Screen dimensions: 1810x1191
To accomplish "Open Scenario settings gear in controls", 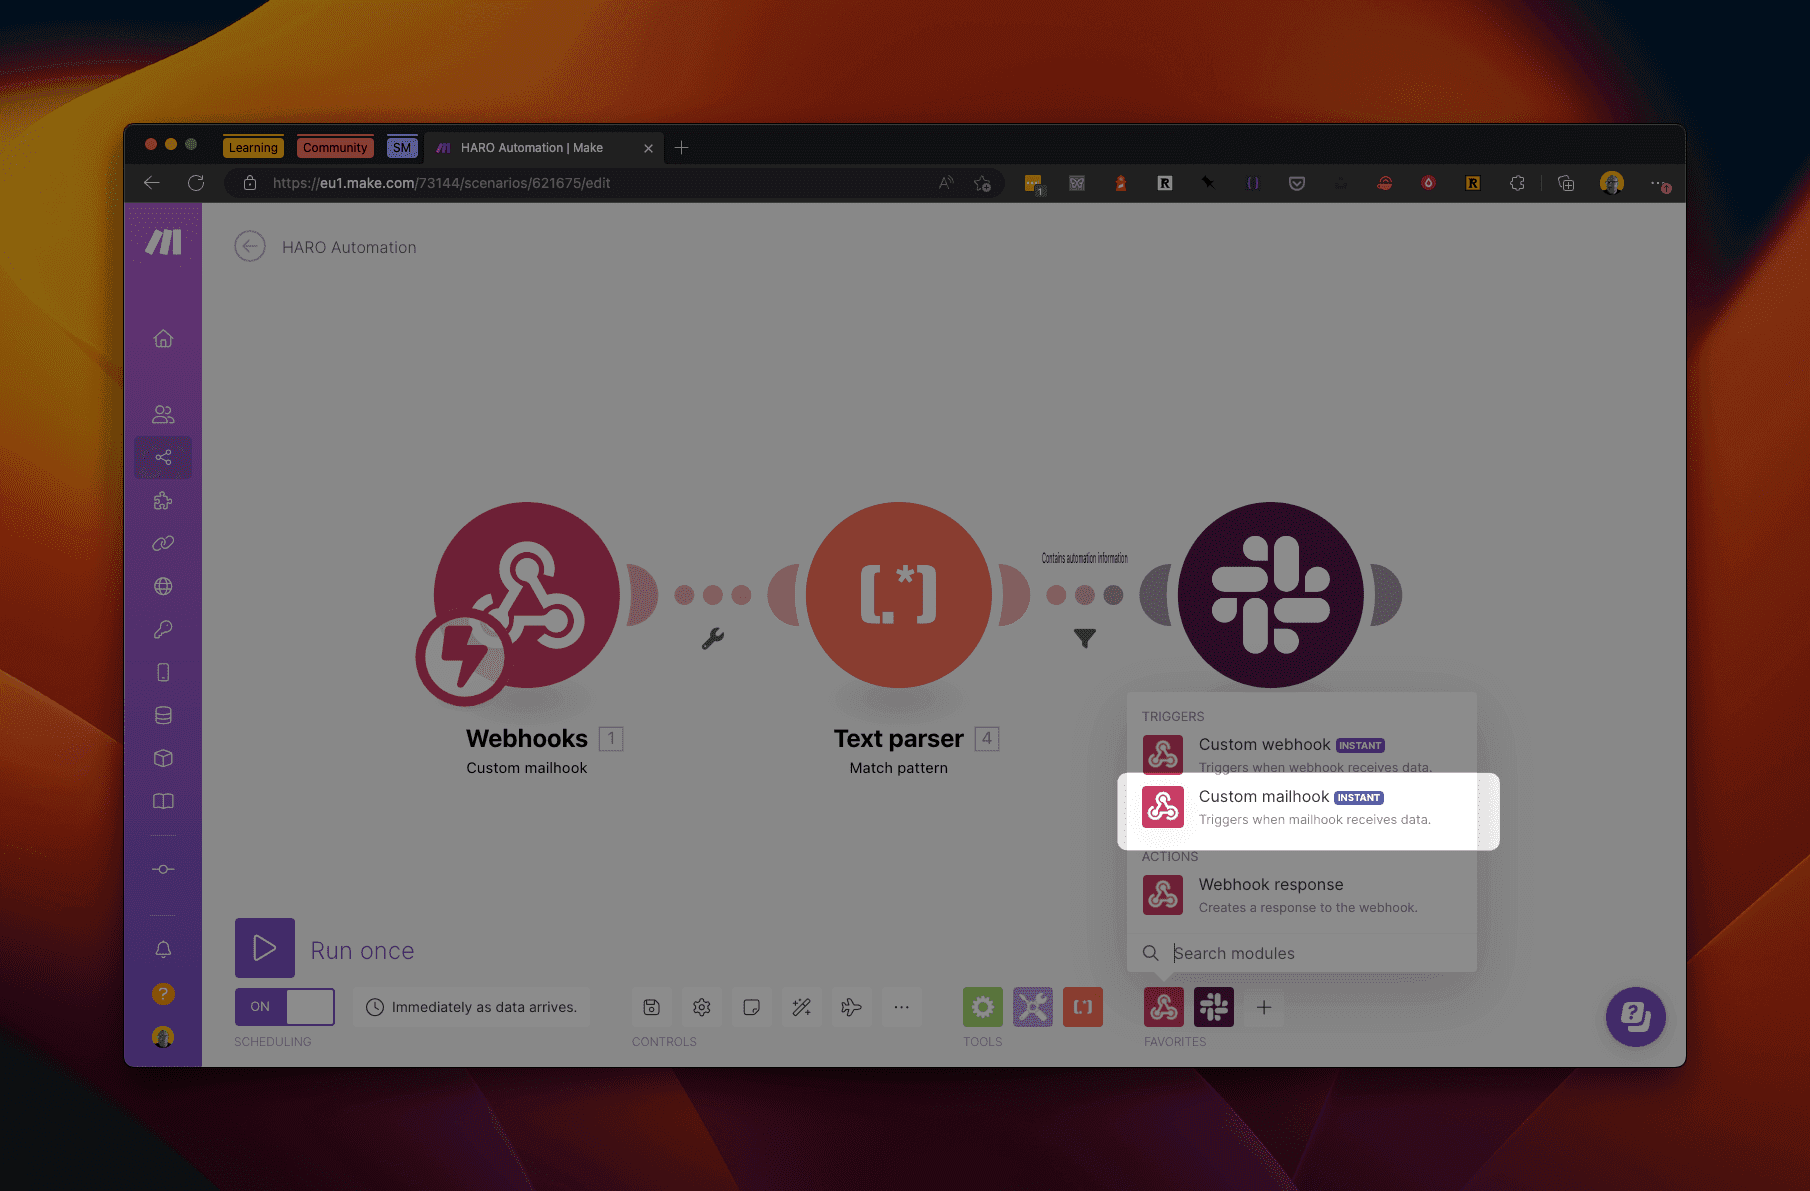I will [x=702, y=1007].
